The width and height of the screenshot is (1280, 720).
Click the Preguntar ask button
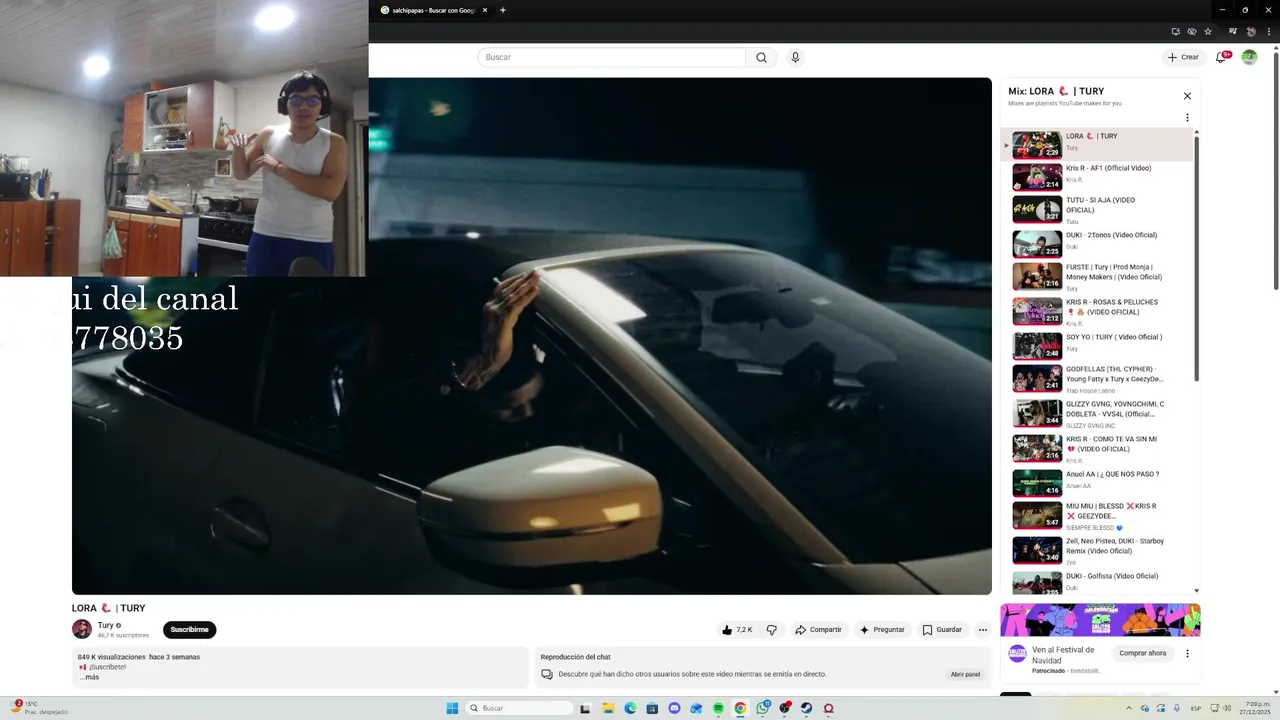coord(882,630)
